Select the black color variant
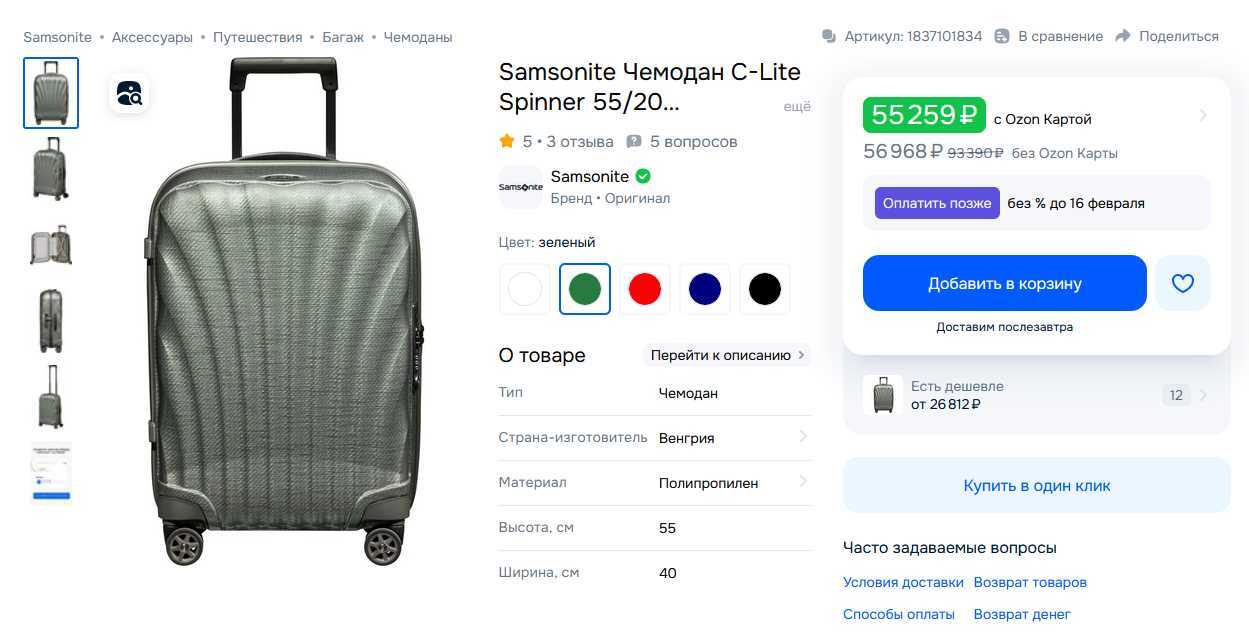The image size is (1249, 634). click(x=765, y=289)
